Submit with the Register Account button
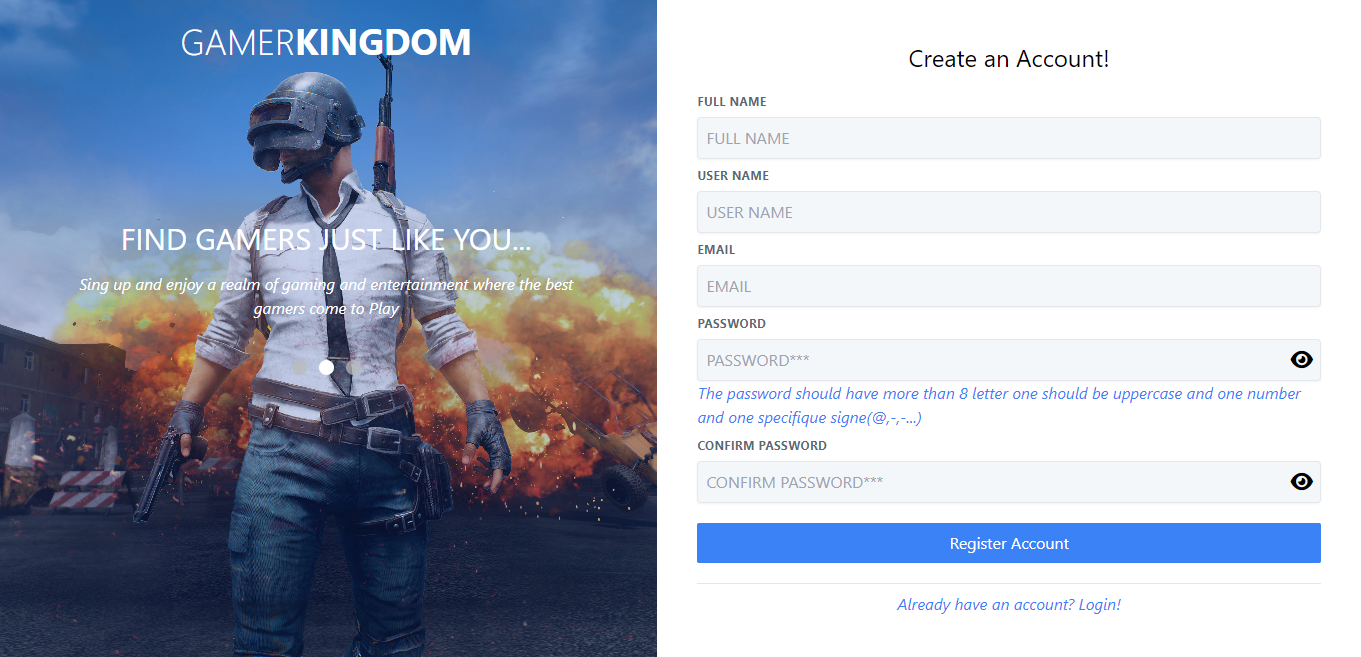The image size is (1361, 657). click(1009, 543)
